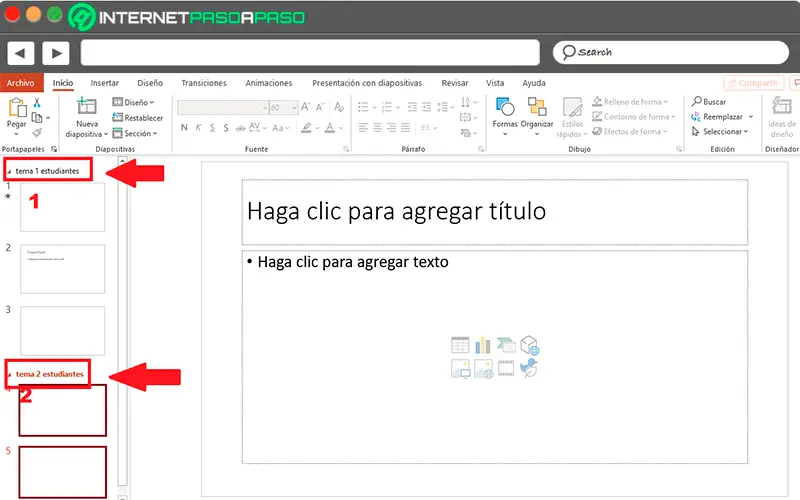Click the Restablecer slide button
The width and height of the screenshot is (800, 500).
[138, 118]
